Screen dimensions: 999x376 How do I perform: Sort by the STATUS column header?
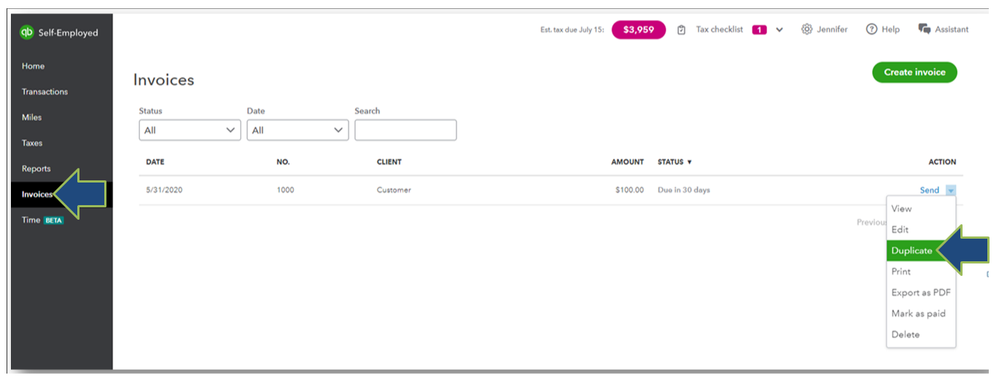(x=675, y=162)
